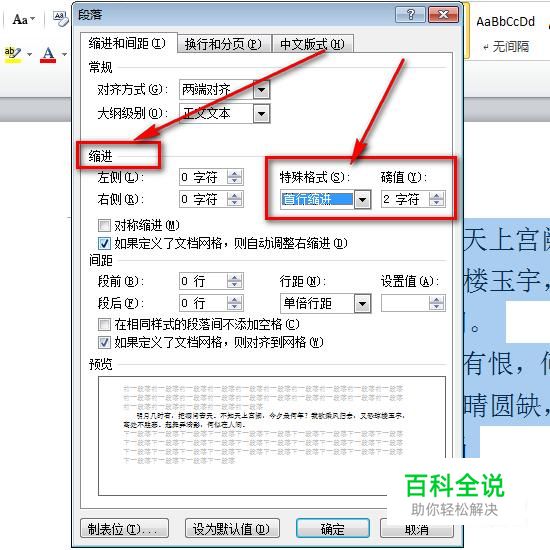Switch to the 换行和分页 tab
Image resolution: width=550 pixels, height=550 pixels.
224,44
